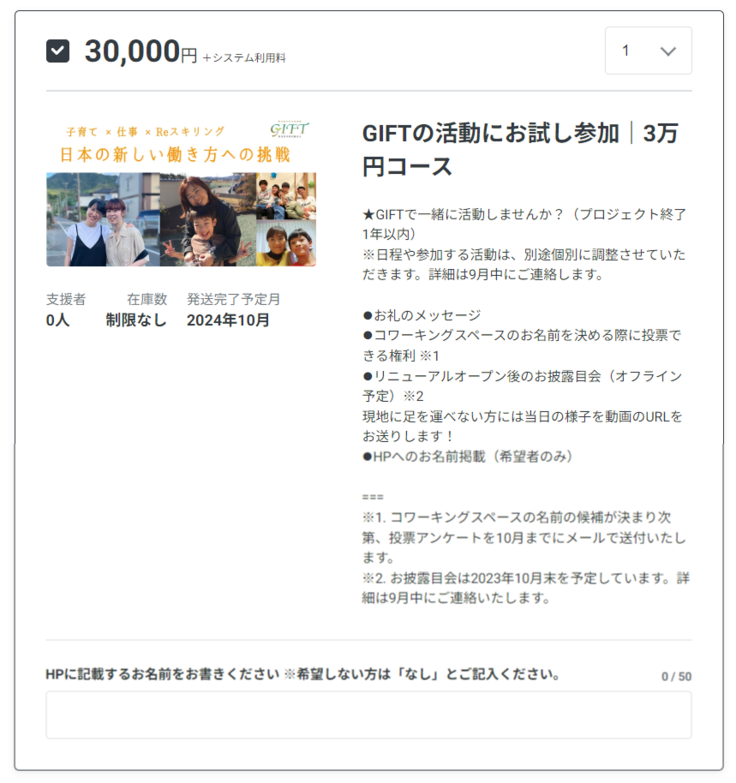Click the HPに記載するお名前 field label

click(303, 674)
